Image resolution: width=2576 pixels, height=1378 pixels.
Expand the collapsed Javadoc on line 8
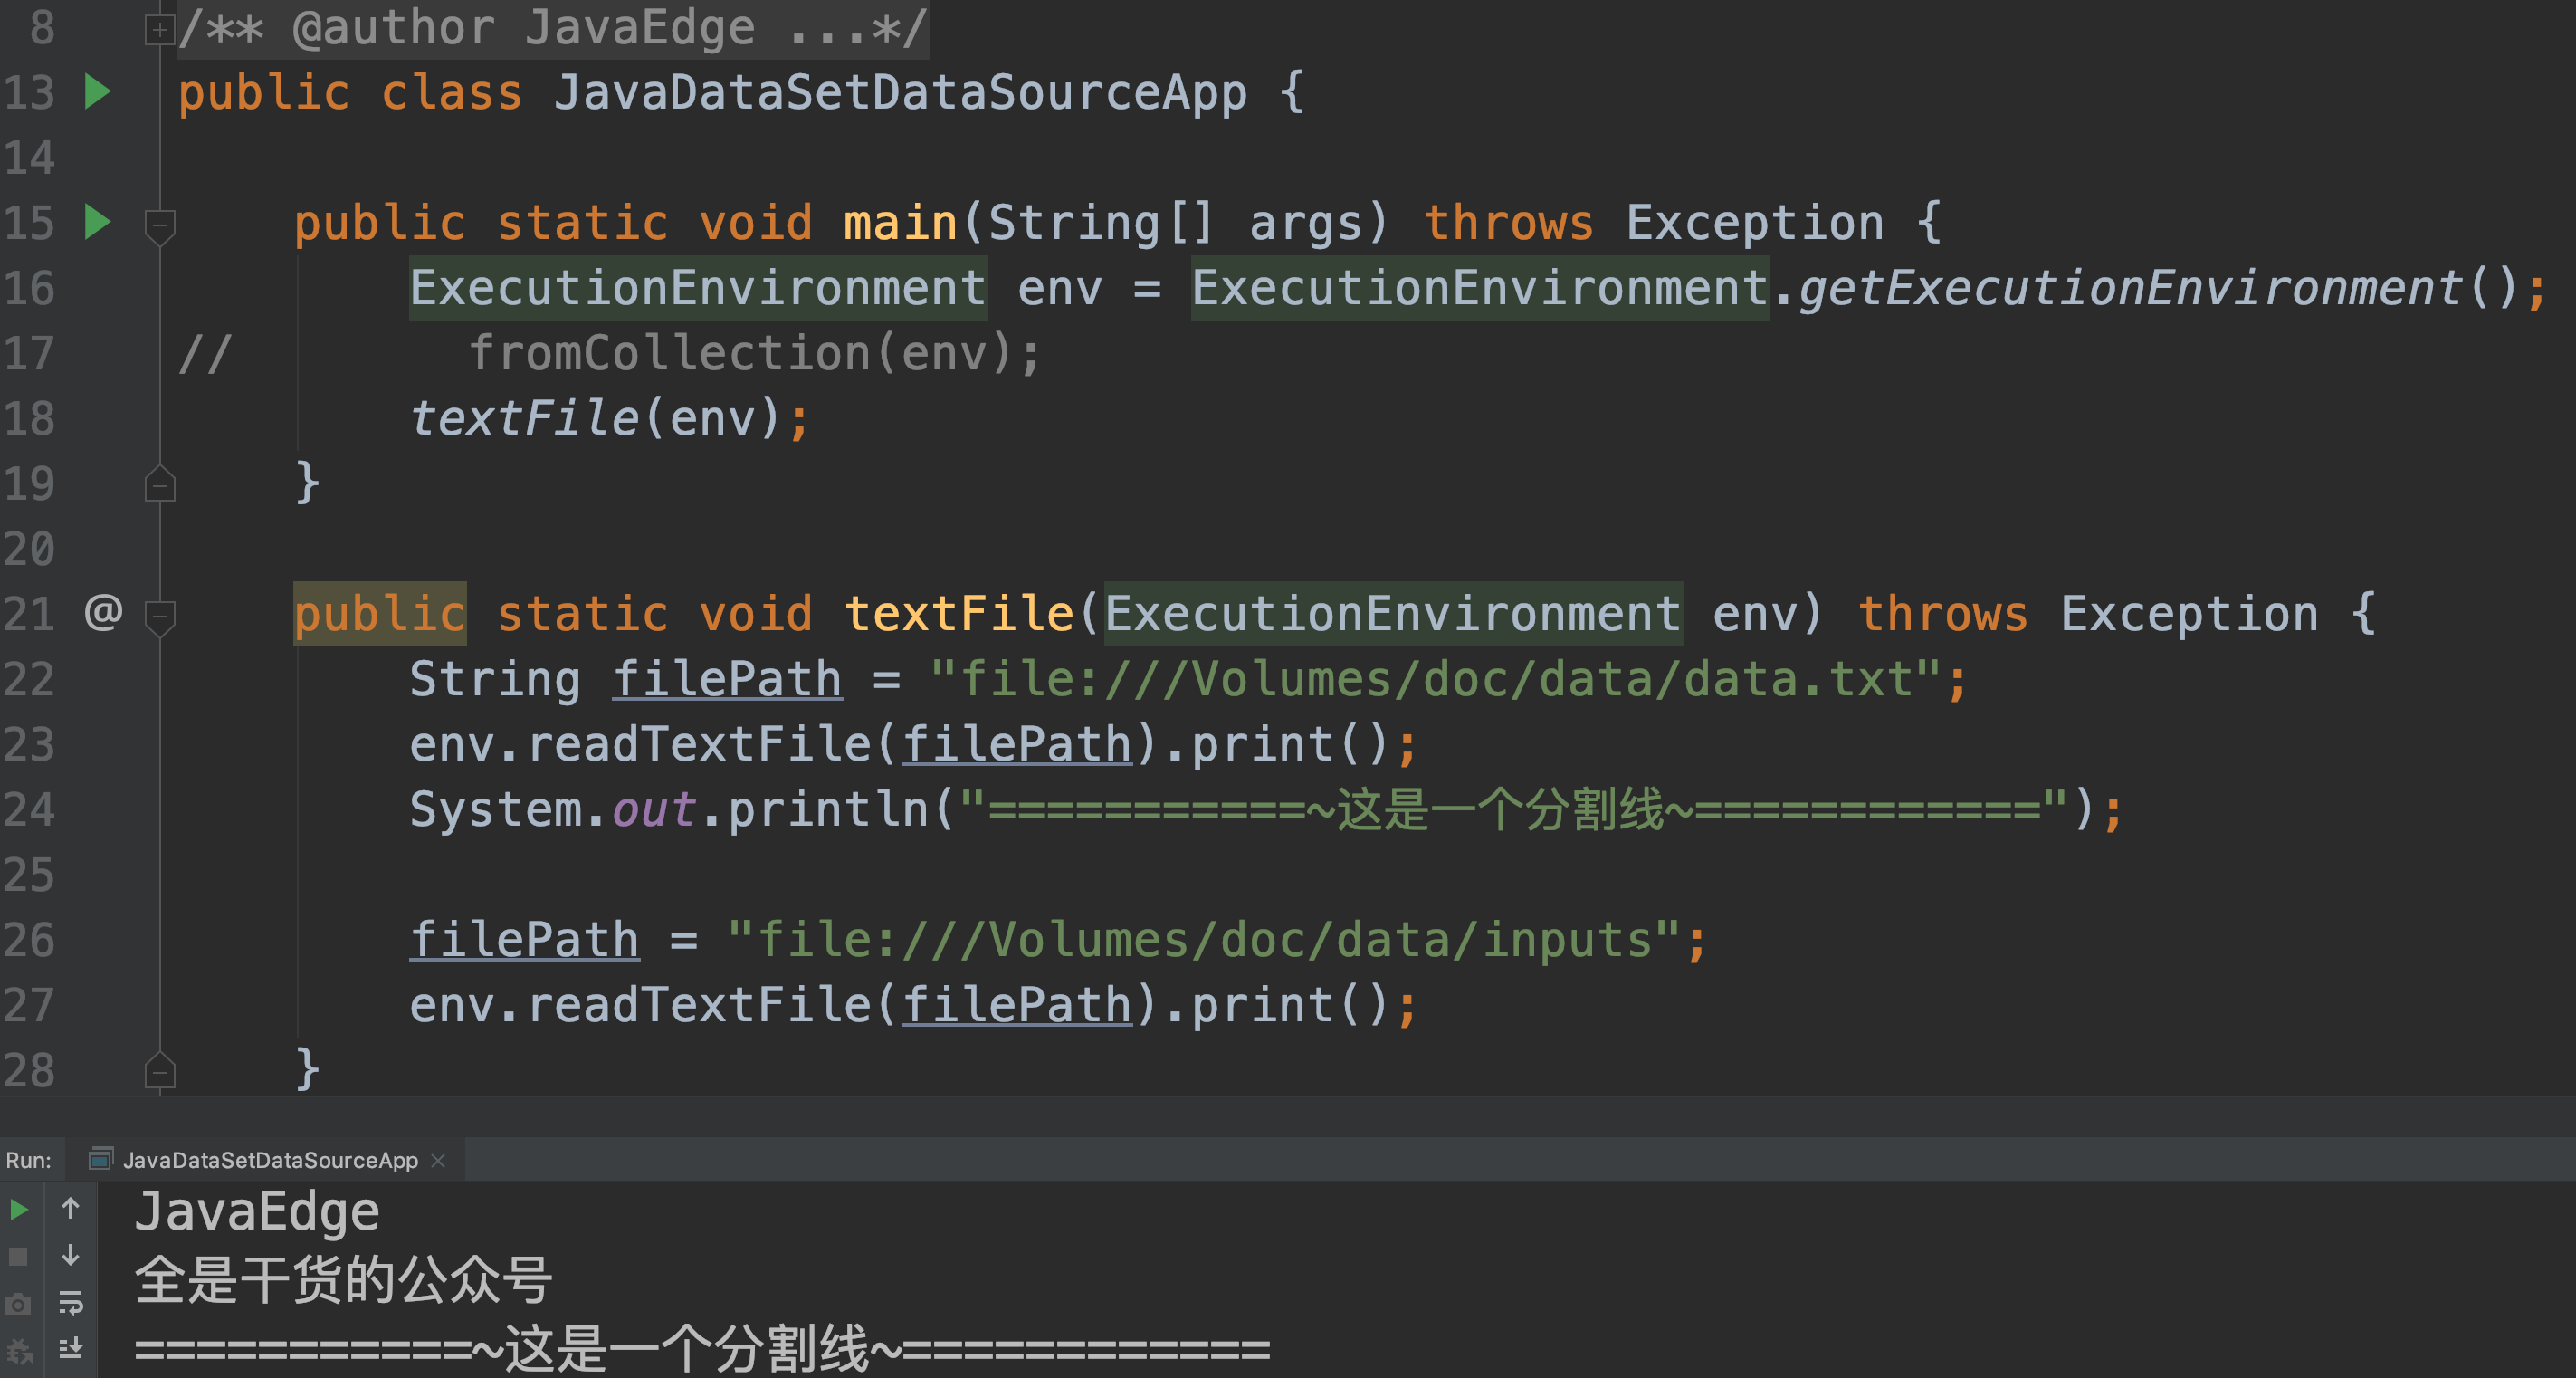[159, 28]
